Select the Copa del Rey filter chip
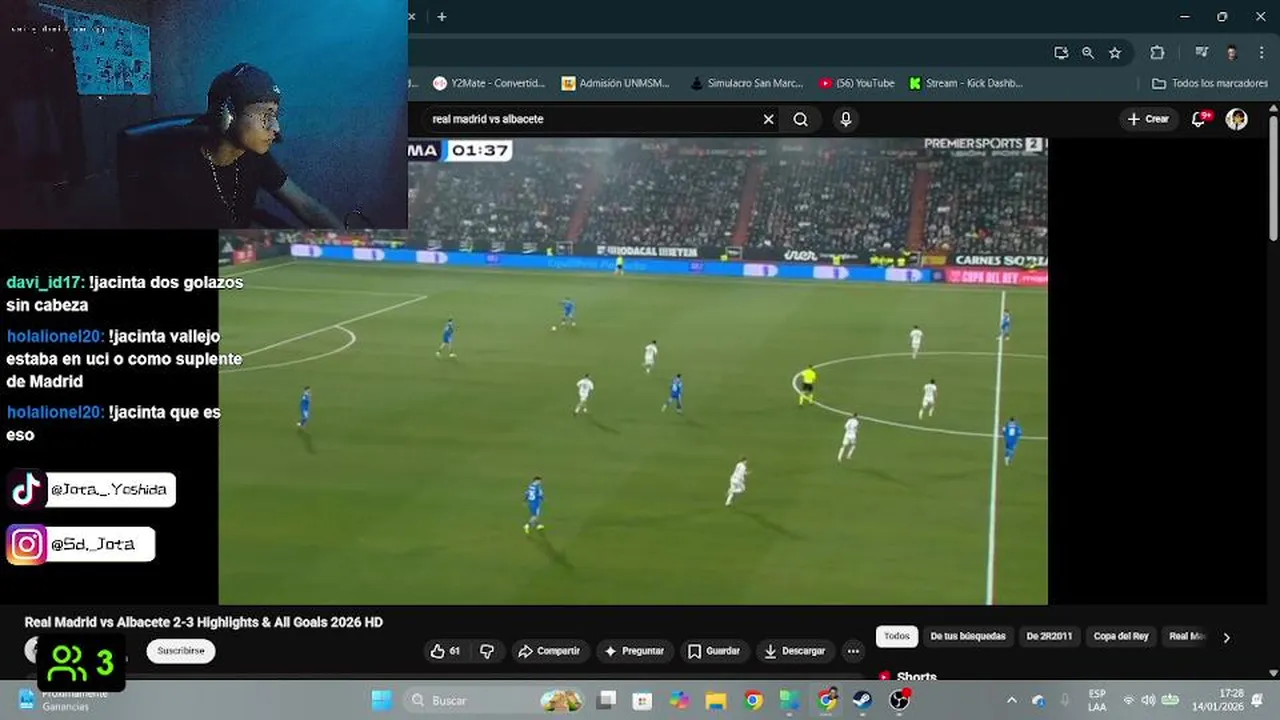Image resolution: width=1280 pixels, height=720 pixels. tap(1121, 636)
